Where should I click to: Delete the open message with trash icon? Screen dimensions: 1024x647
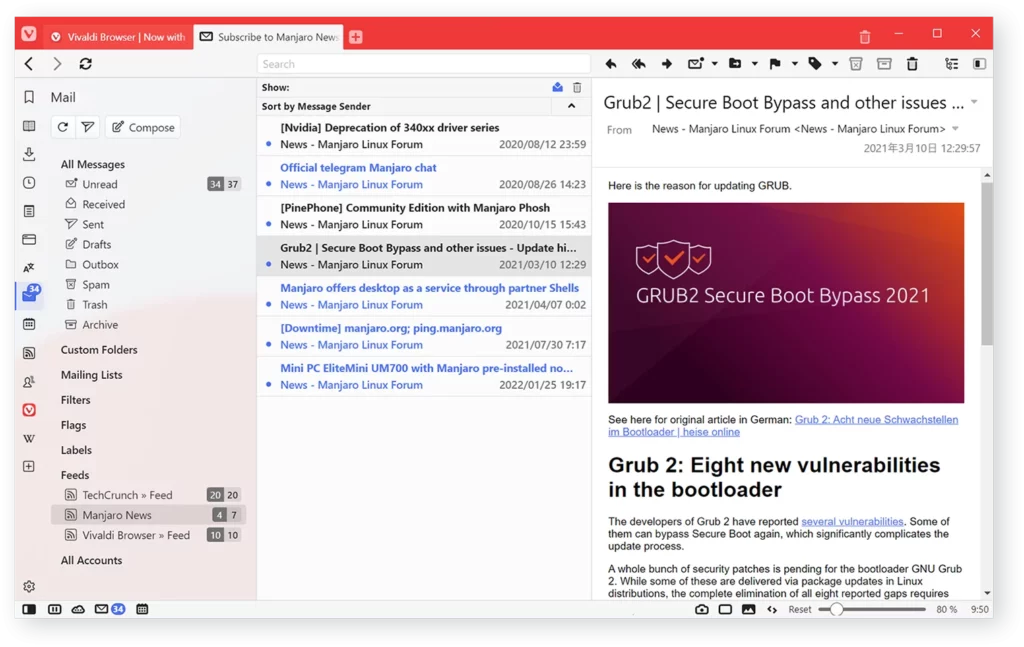(912, 64)
